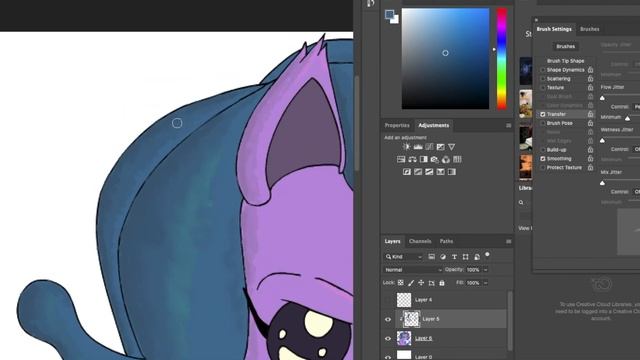The height and width of the screenshot is (360, 640).
Task: Open the Fill slider dropdown arrow
Action: [x=485, y=283]
